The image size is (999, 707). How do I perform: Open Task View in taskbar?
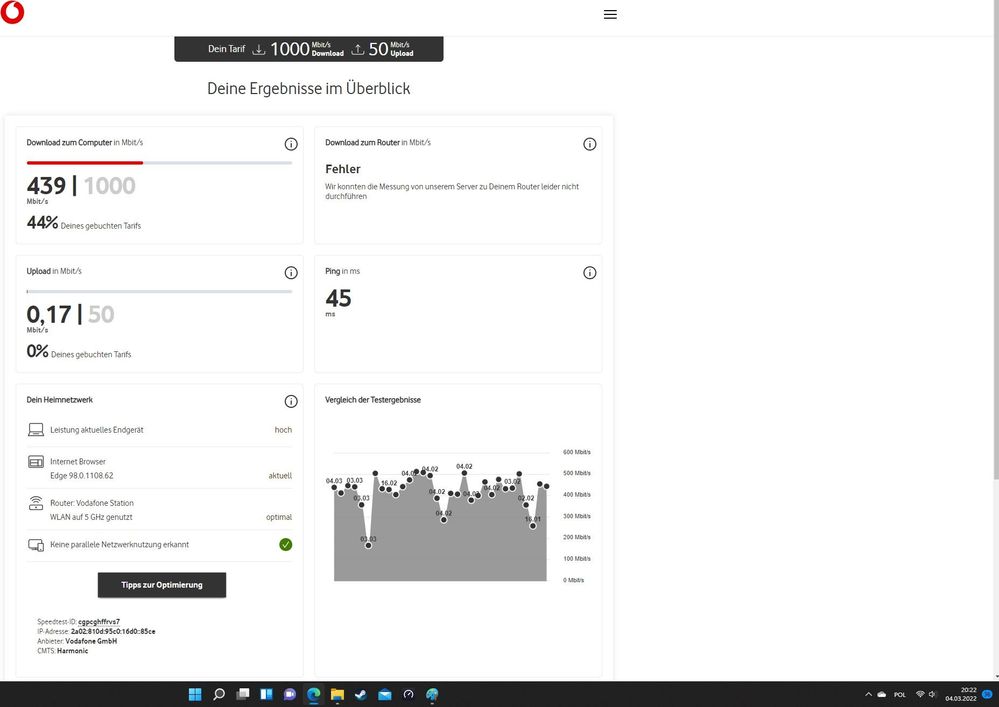243,694
